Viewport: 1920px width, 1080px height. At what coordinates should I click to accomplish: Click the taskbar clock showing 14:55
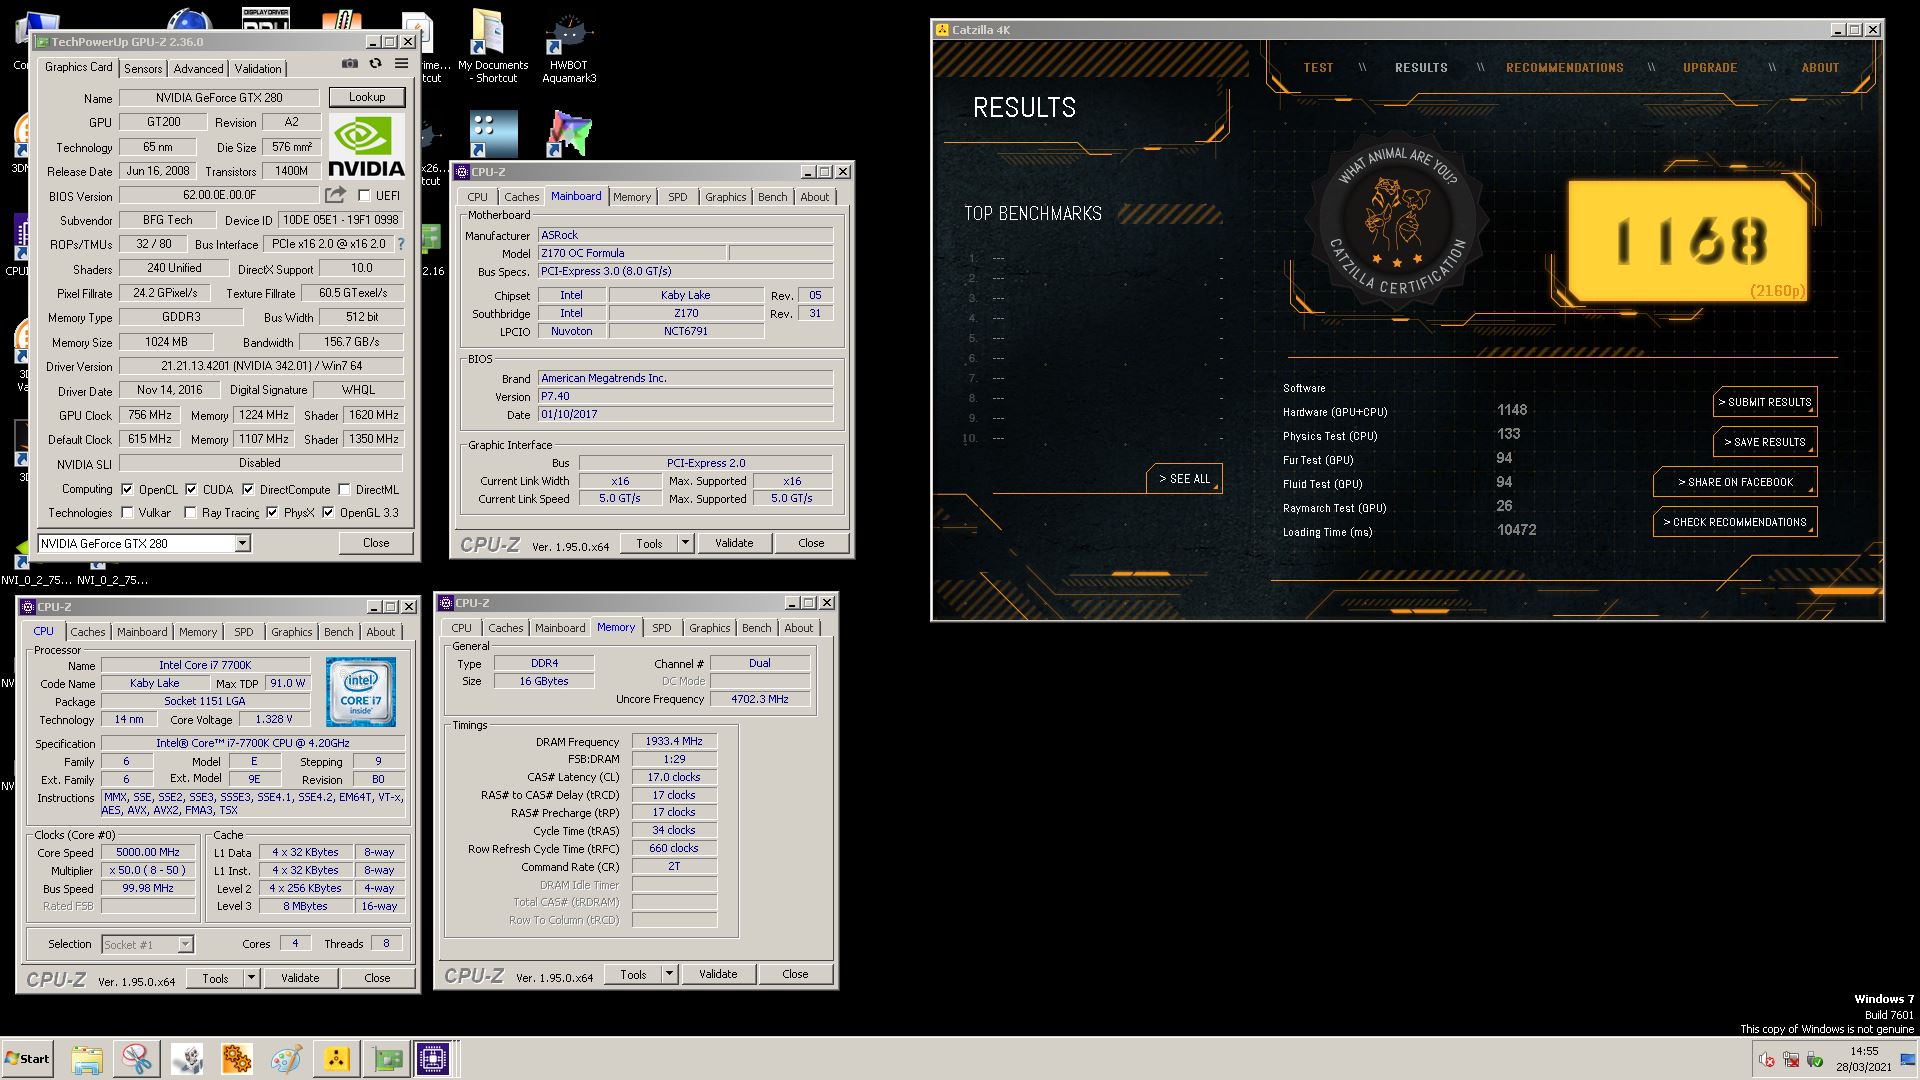coord(1864,1059)
